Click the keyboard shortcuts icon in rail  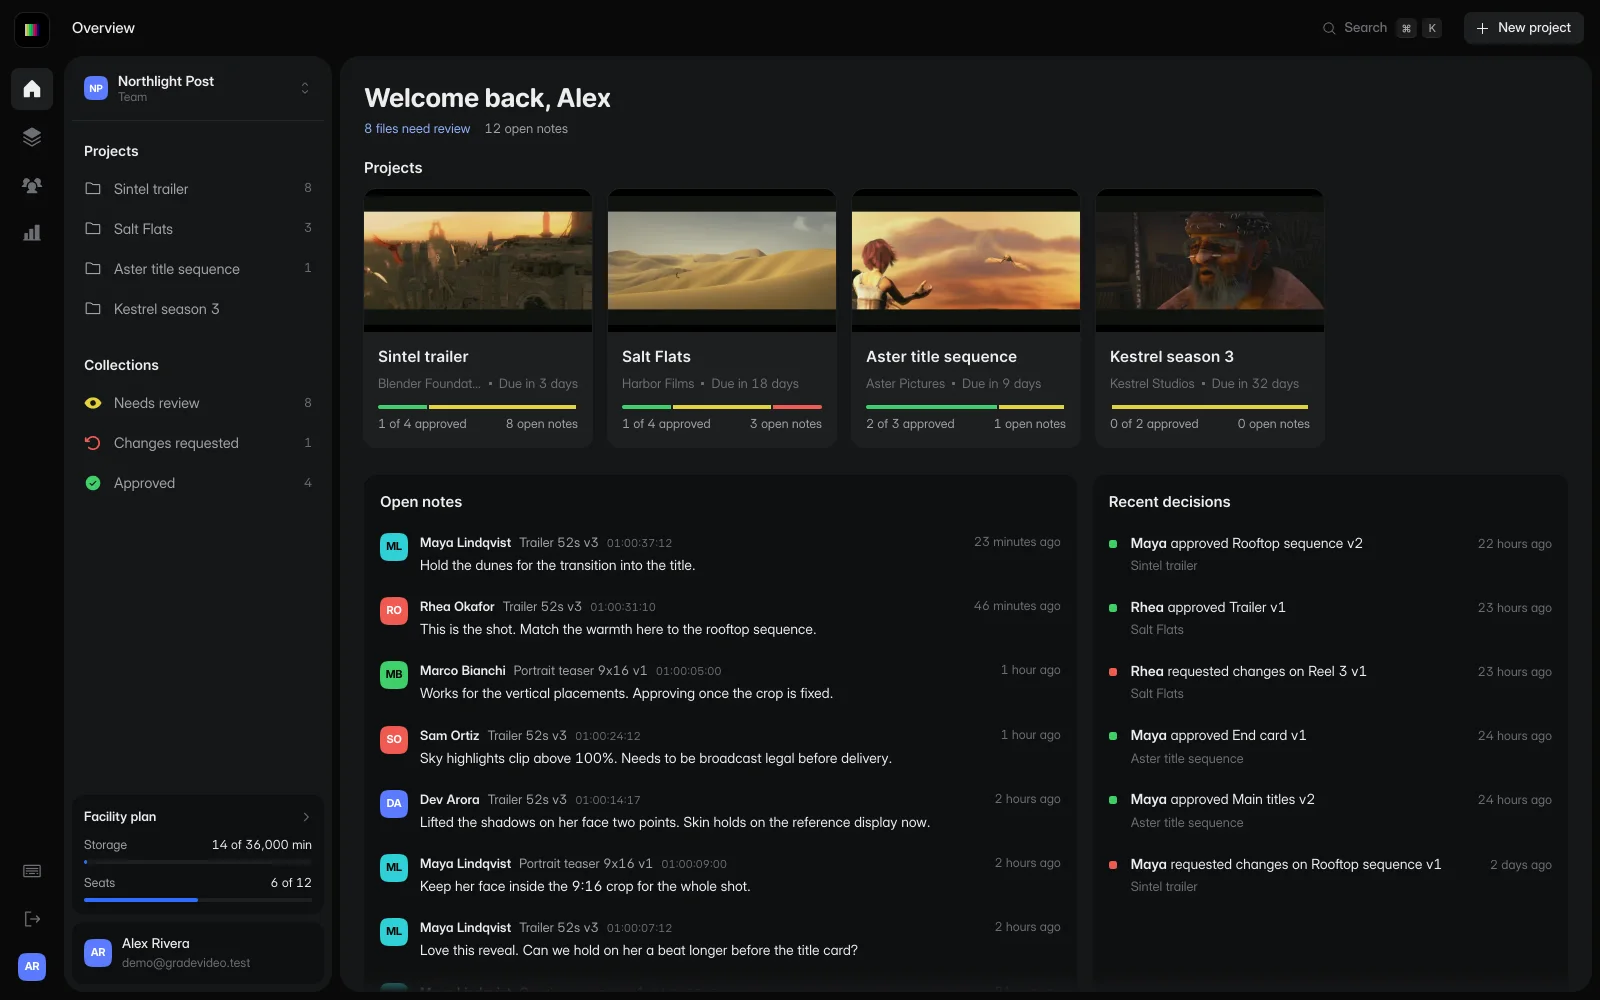pyautogui.click(x=32, y=871)
